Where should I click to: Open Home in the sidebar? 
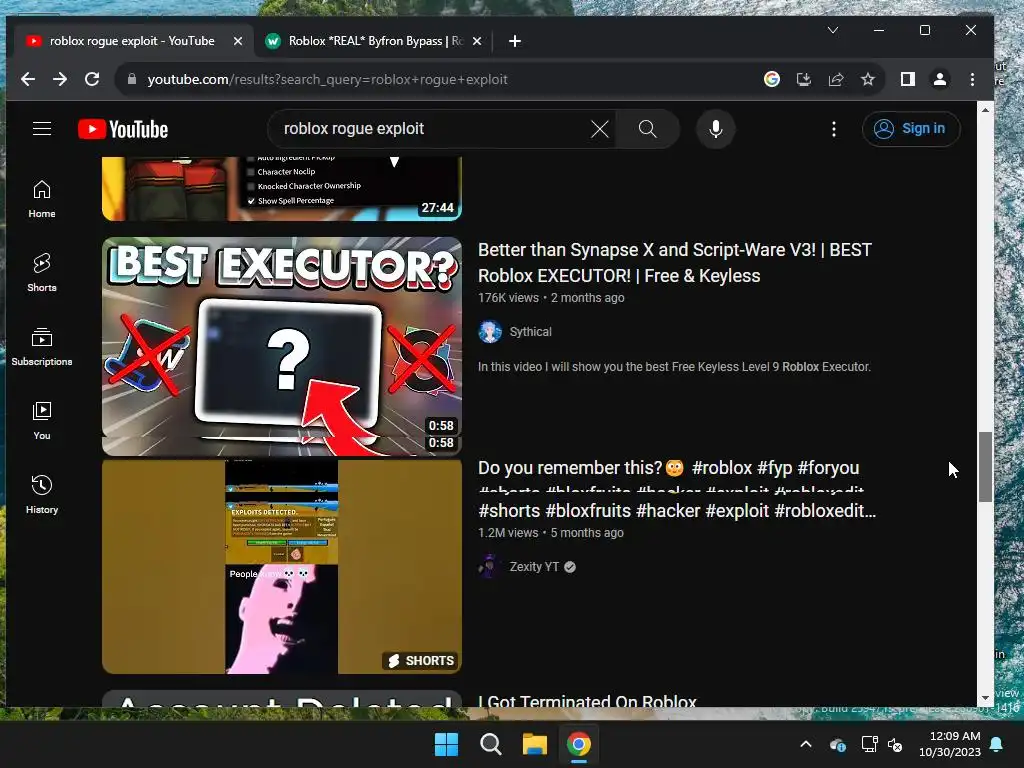(42, 199)
